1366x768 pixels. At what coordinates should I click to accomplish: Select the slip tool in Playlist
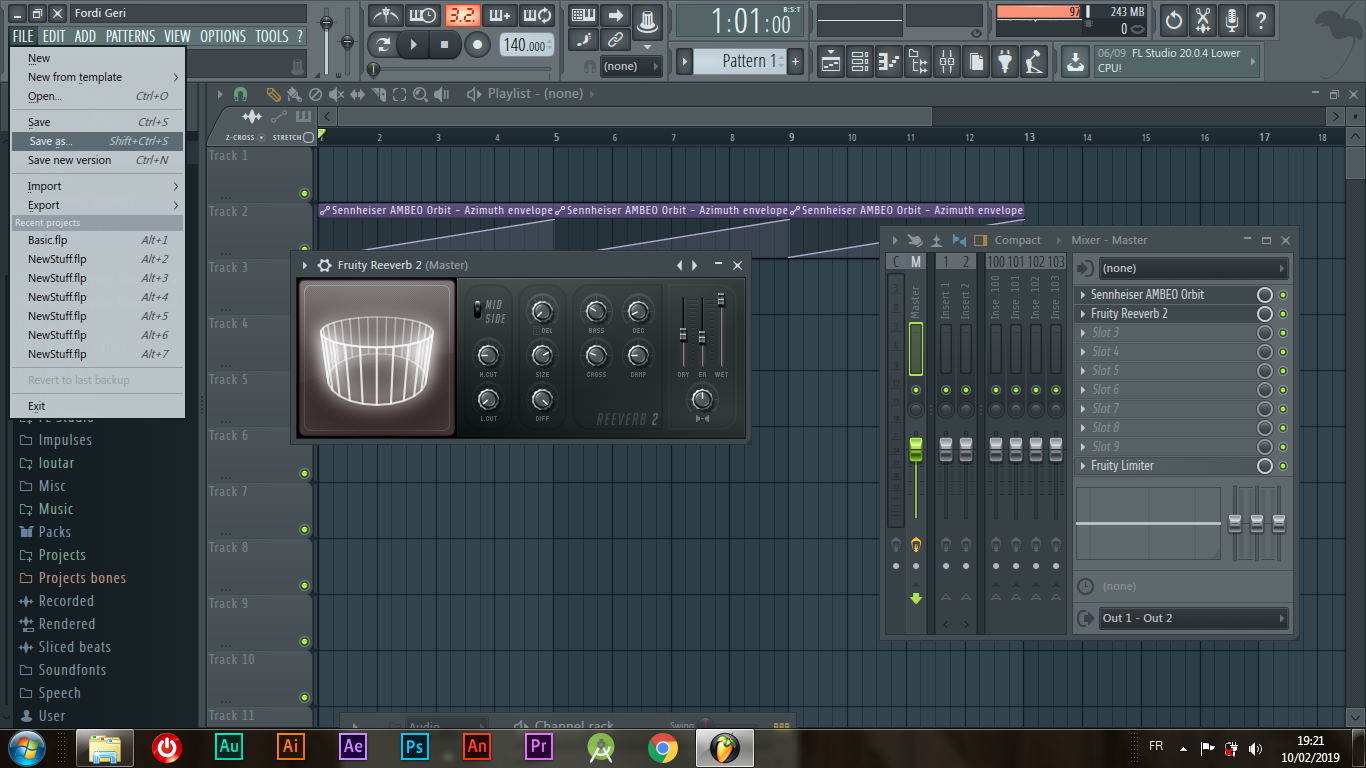tap(357, 94)
